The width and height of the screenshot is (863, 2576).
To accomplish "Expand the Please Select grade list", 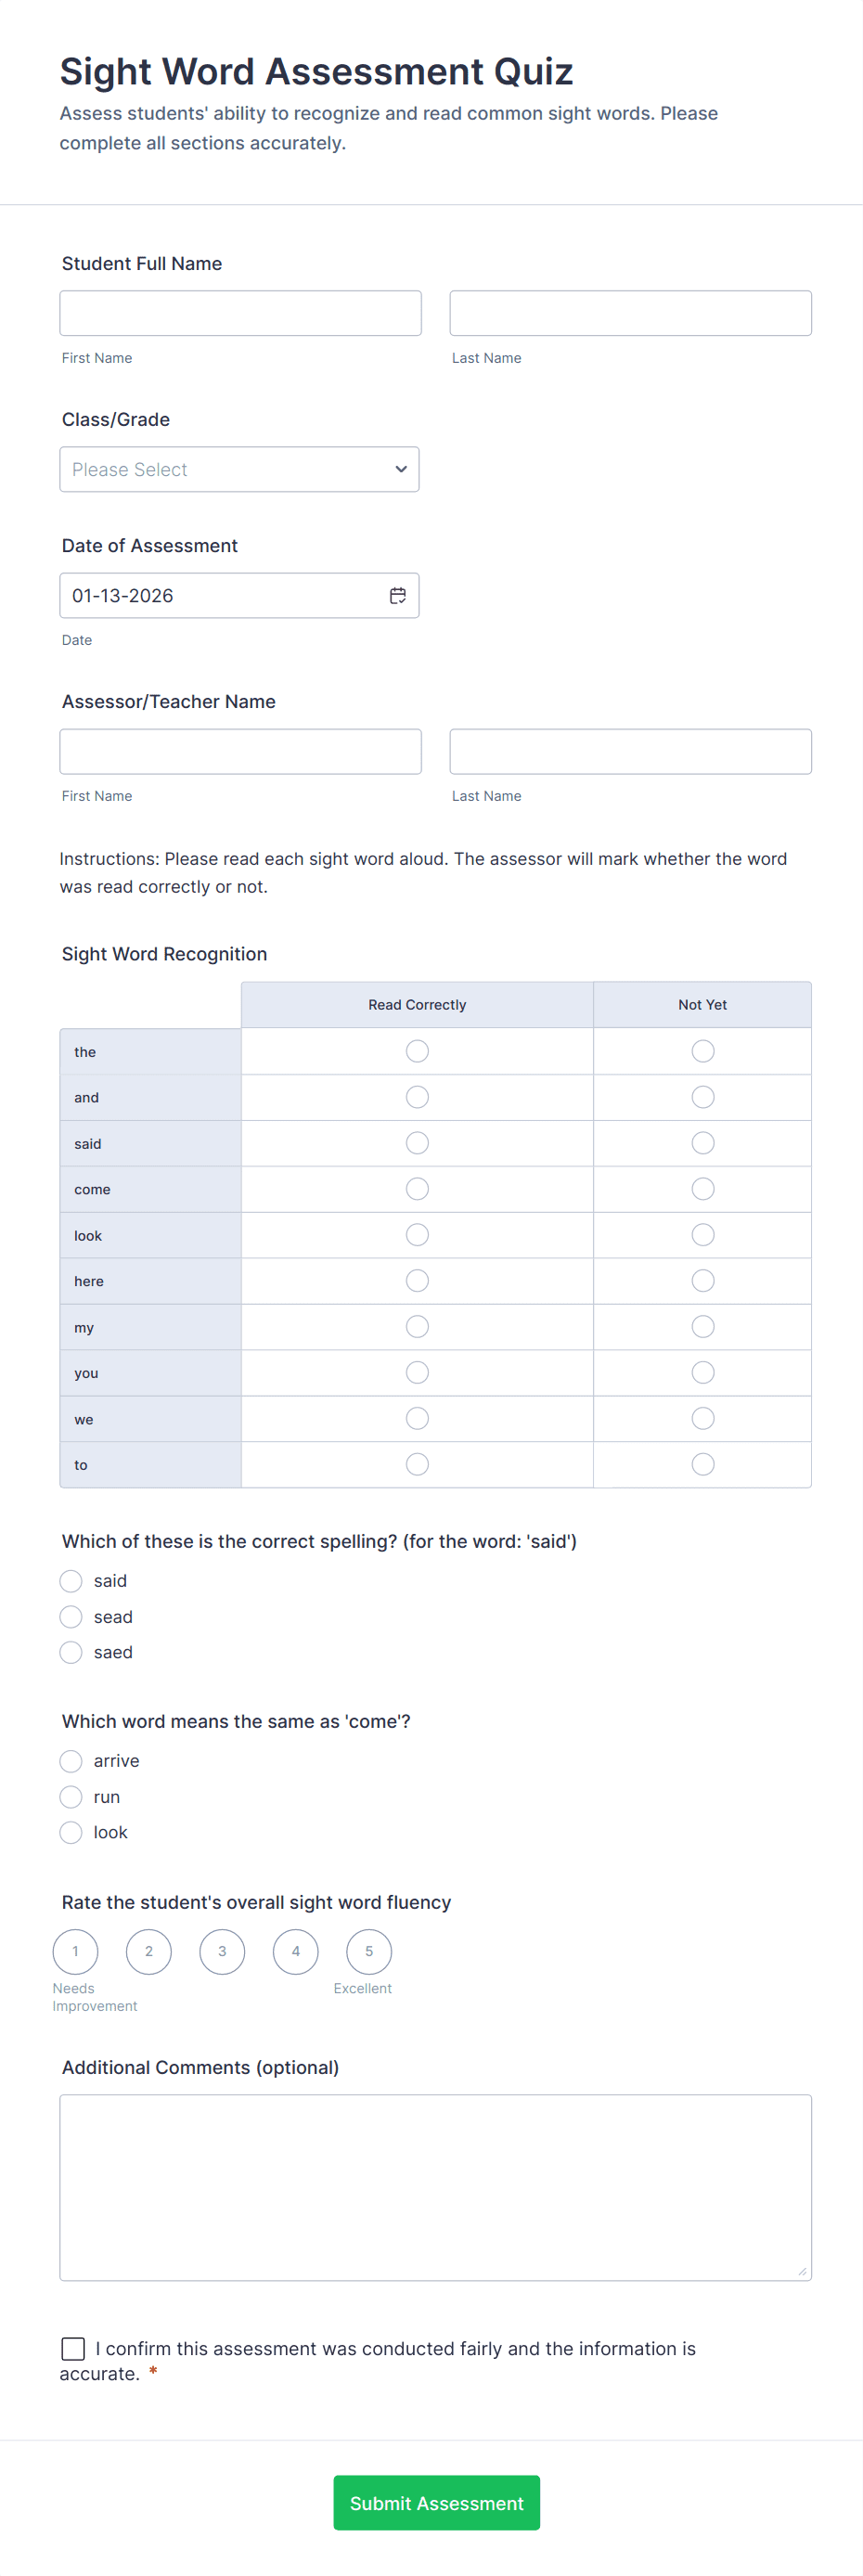I will point(239,469).
